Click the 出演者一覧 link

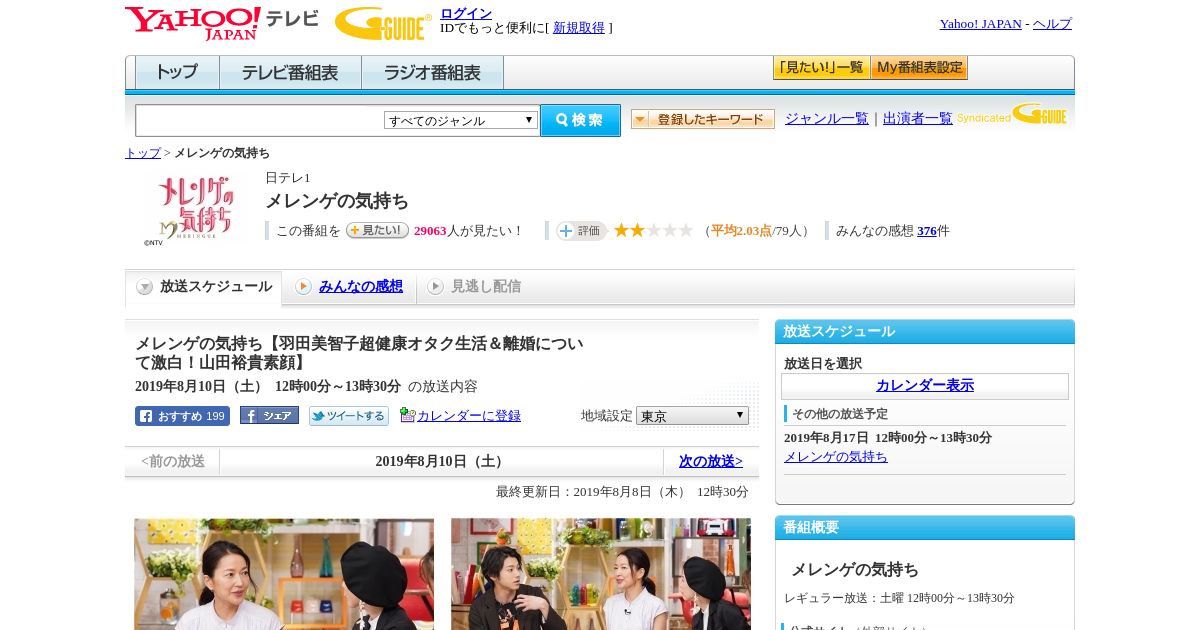click(x=918, y=119)
